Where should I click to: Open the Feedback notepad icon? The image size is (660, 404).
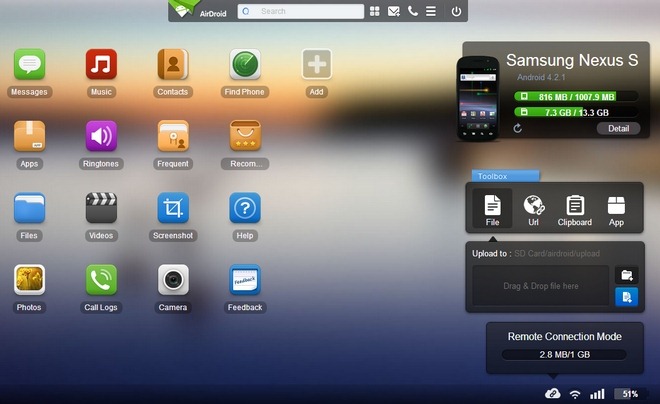tap(245, 279)
